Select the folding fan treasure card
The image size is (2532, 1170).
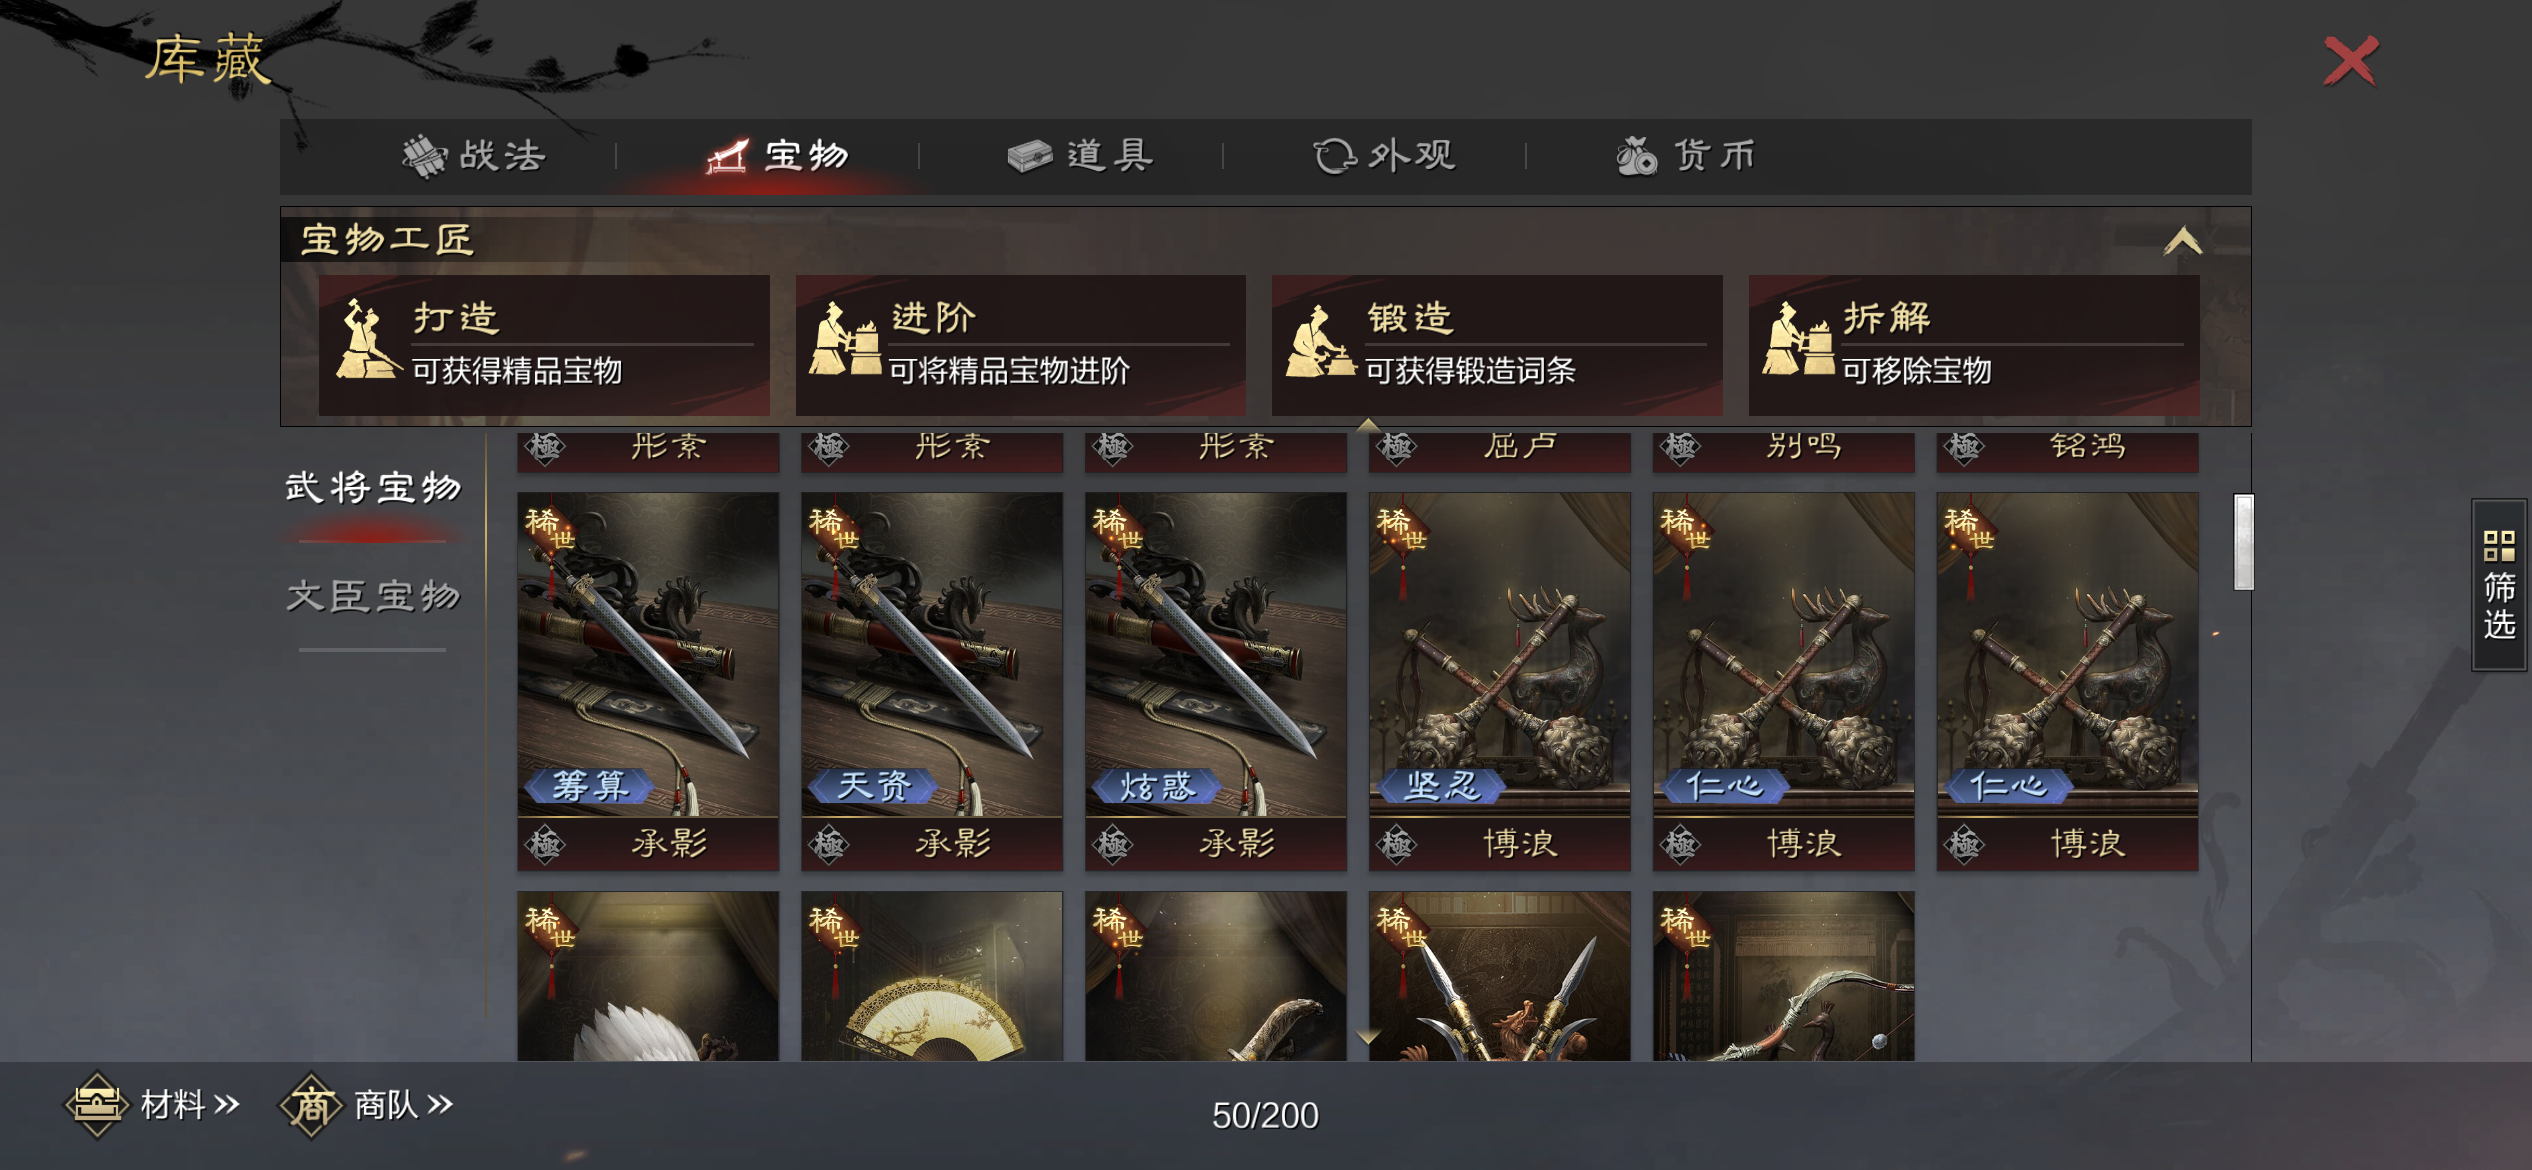pyautogui.click(x=932, y=976)
